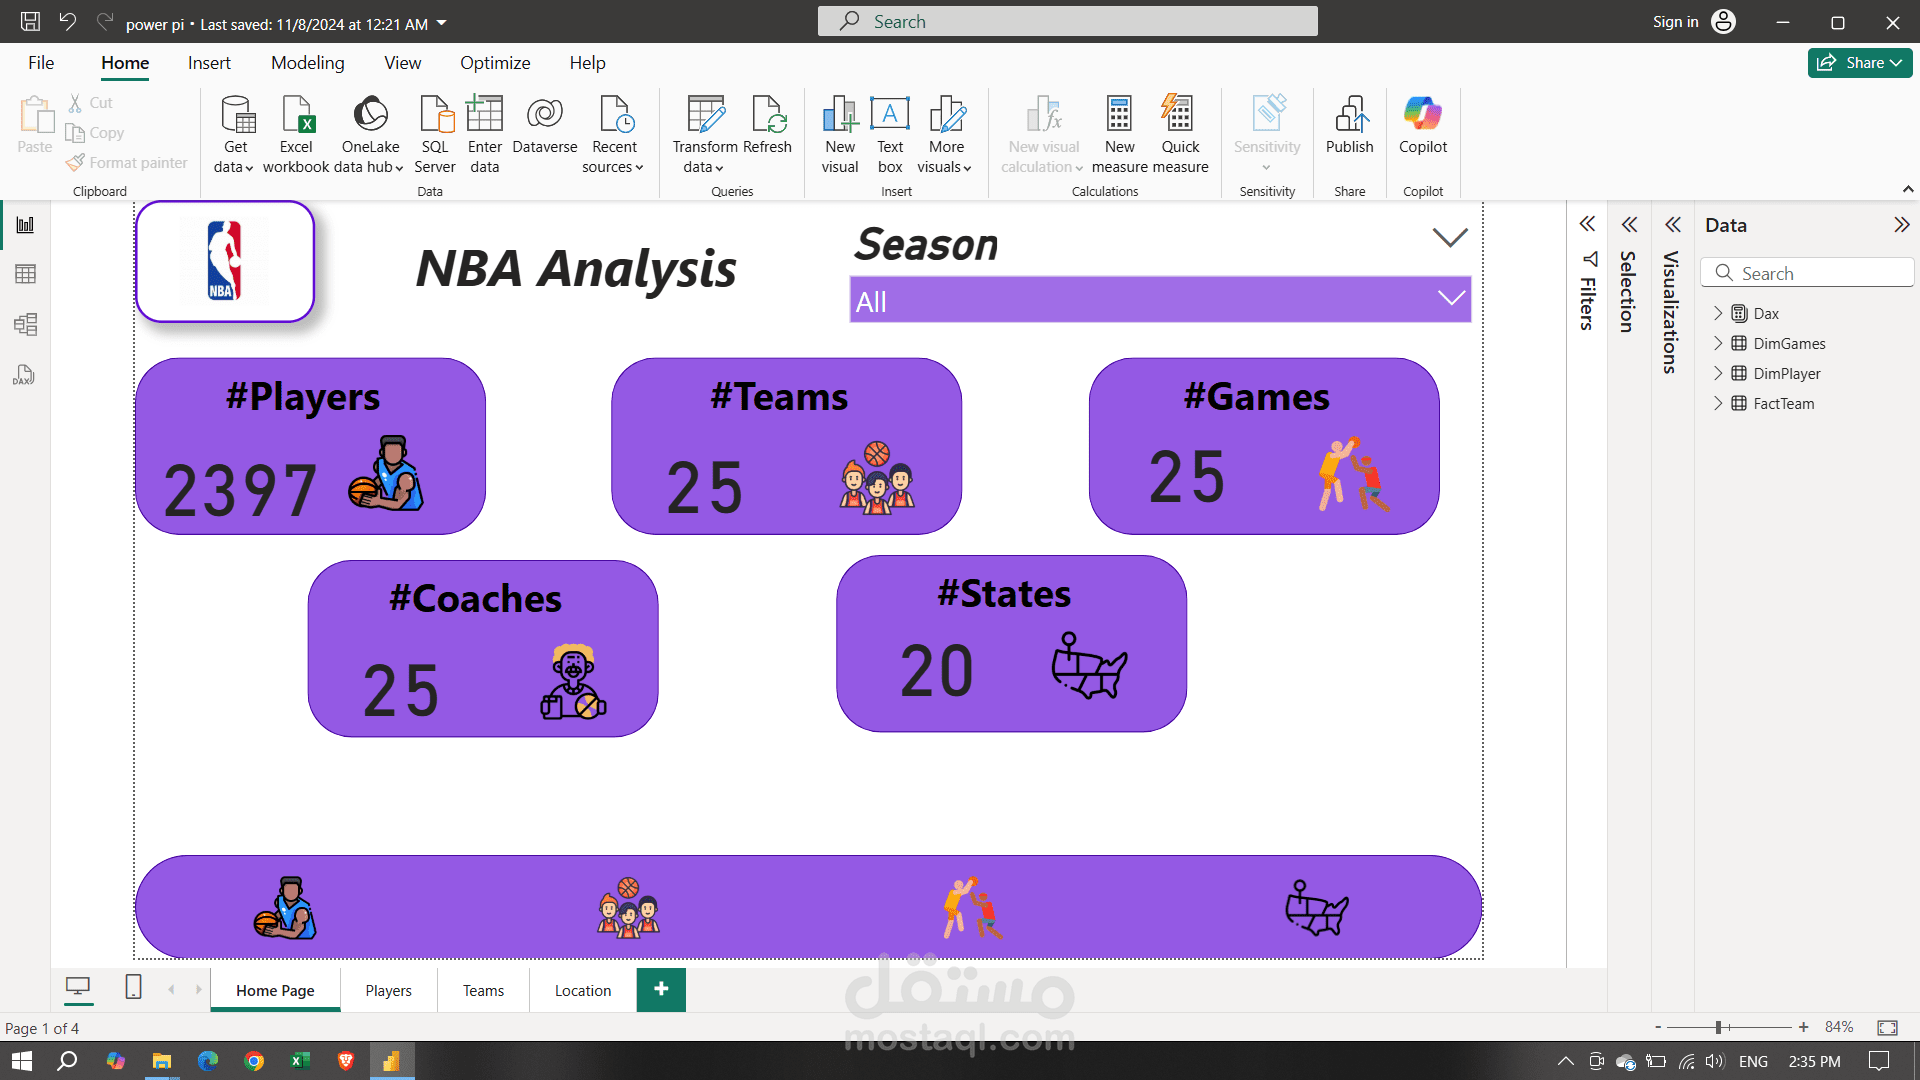Switch to desktop layout view
The height and width of the screenshot is (1080, 1920).
coord(77,988)
